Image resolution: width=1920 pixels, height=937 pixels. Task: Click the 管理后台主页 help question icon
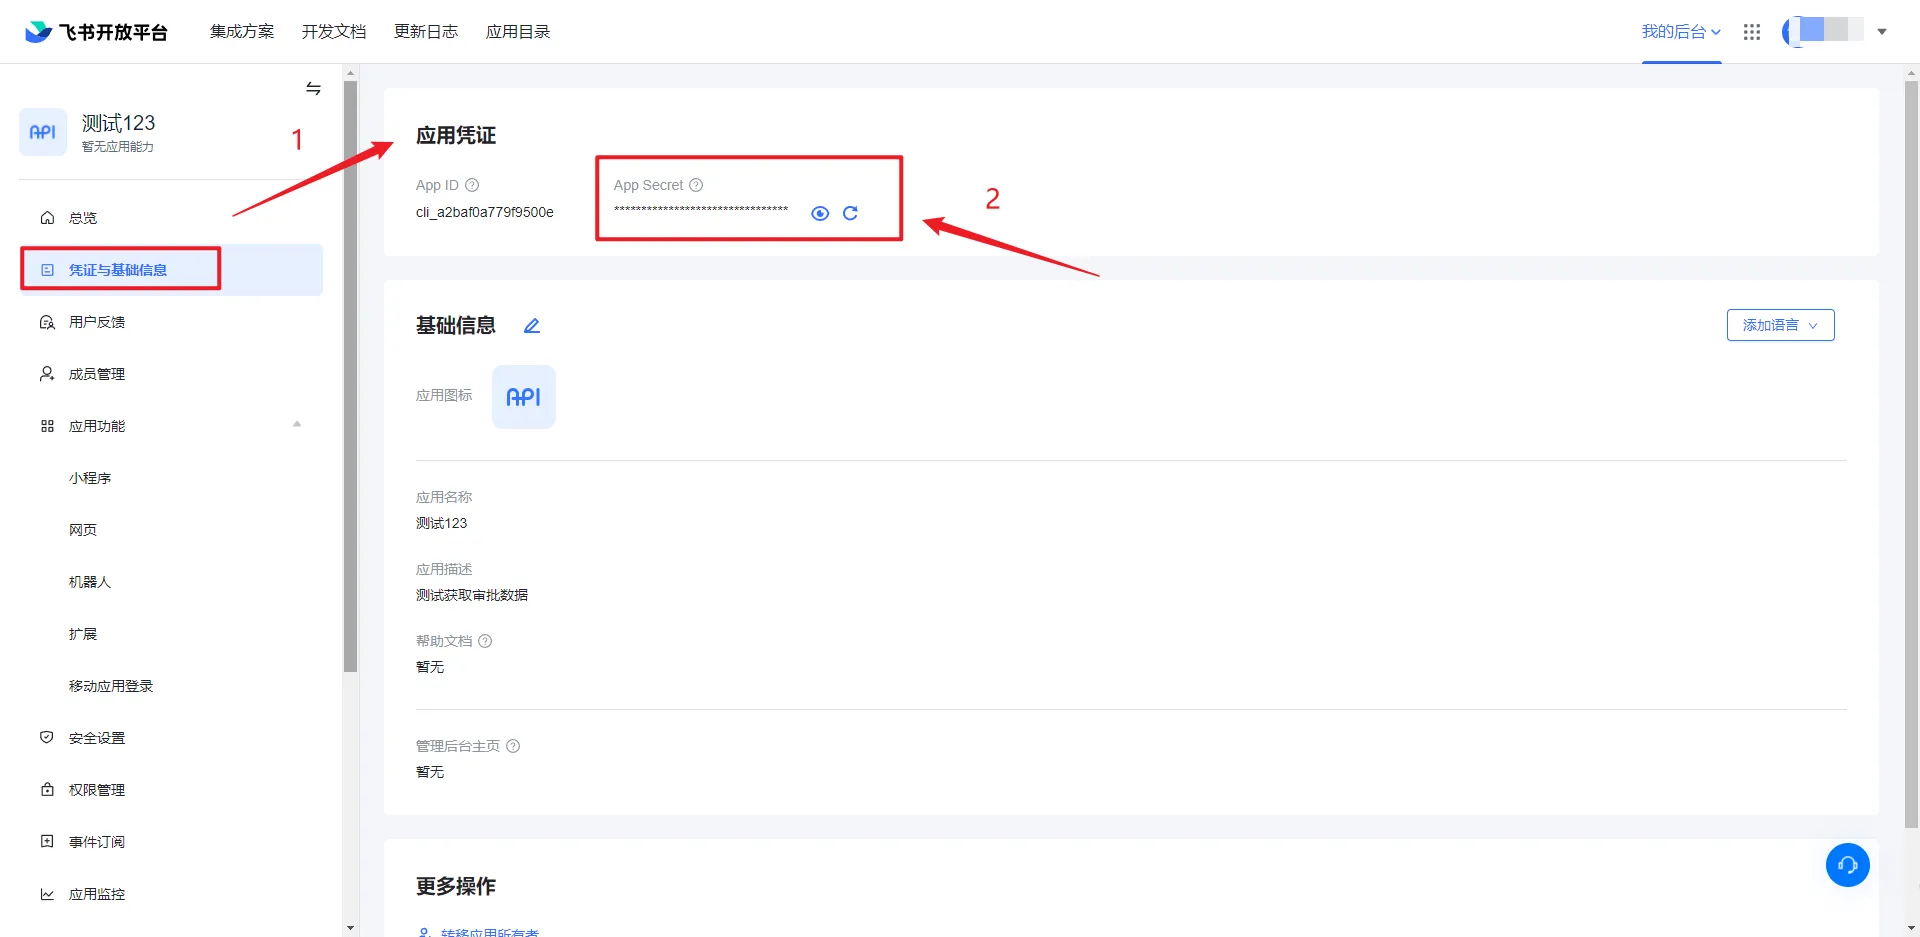point(513,746)
